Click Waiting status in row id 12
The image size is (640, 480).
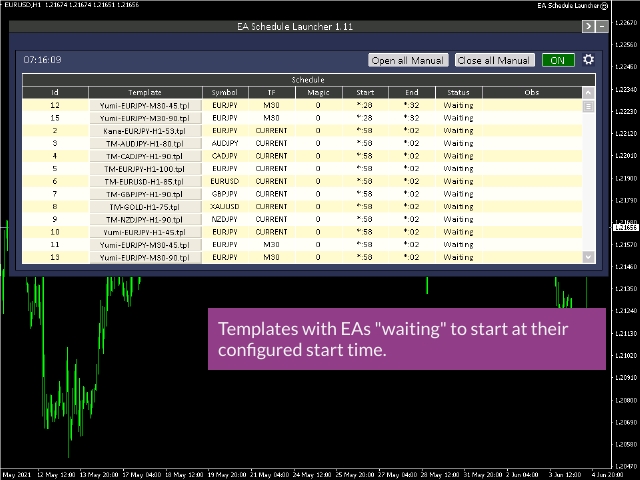[458, 105]
